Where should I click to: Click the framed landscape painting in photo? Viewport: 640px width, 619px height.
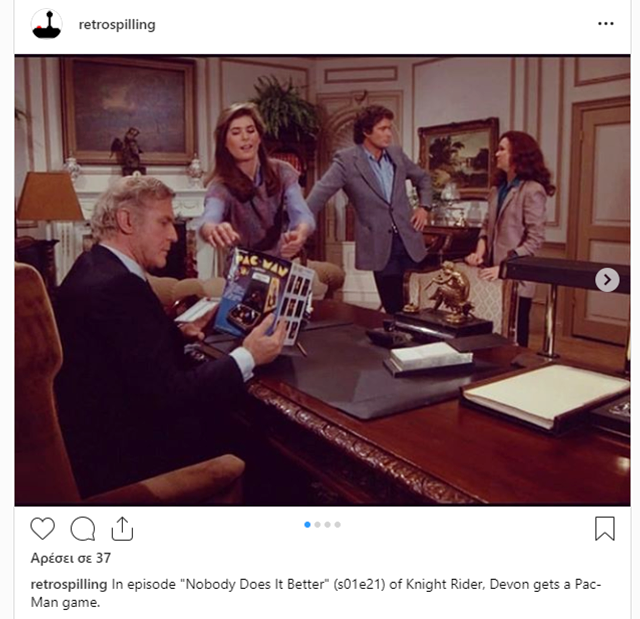click(458, 157)
